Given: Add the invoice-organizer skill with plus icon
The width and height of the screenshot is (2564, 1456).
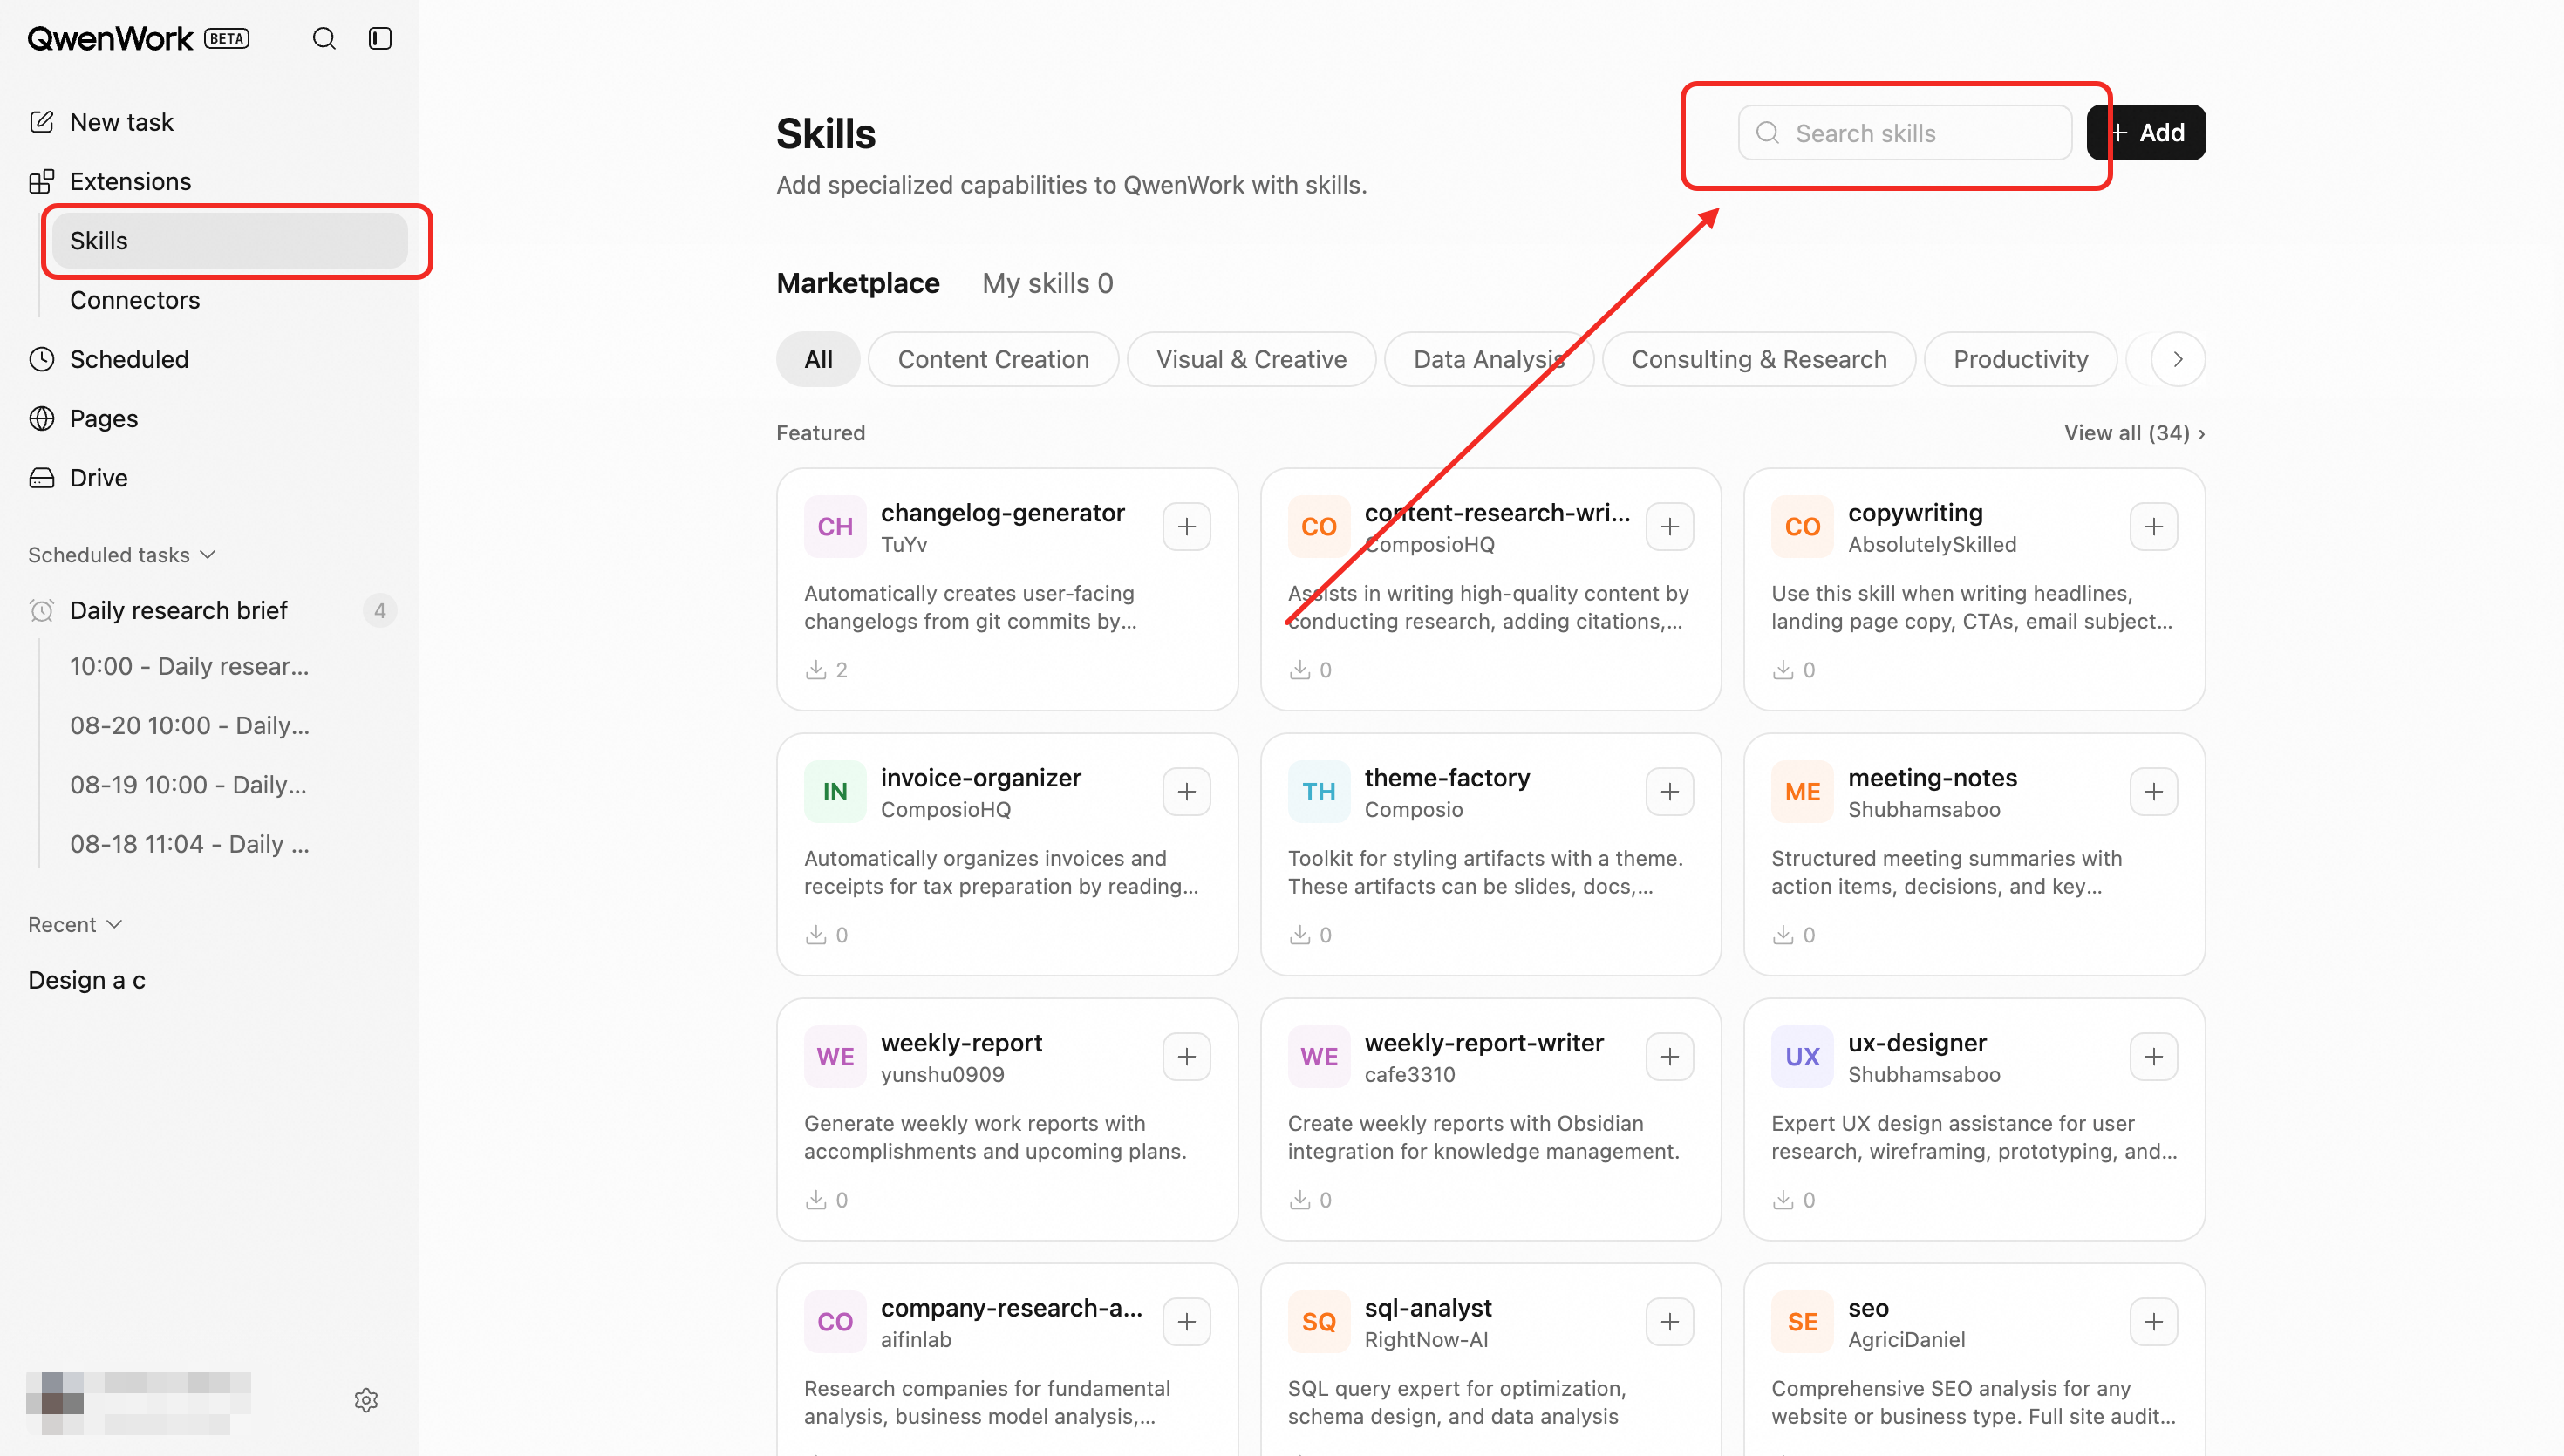Looking at the screenshot, I should coord(1186,792).
